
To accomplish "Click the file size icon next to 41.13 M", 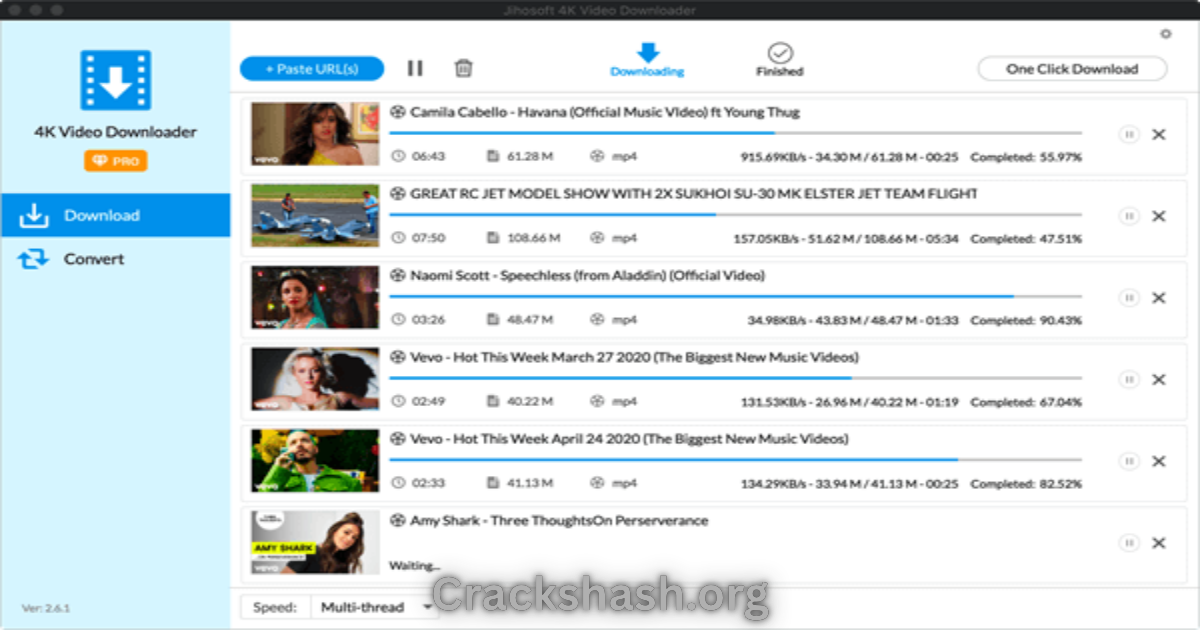I will [493, 484].
